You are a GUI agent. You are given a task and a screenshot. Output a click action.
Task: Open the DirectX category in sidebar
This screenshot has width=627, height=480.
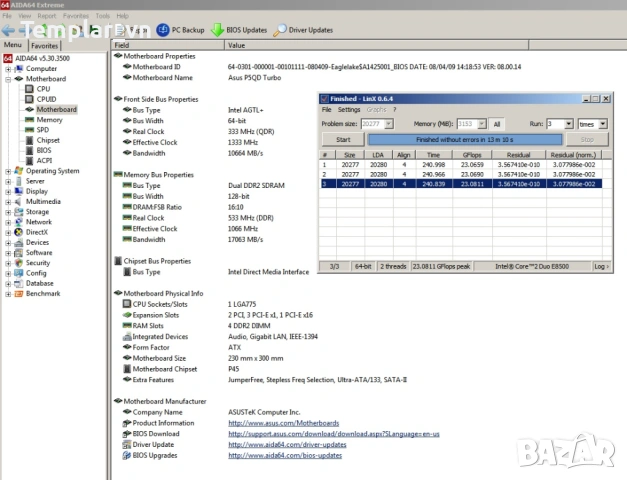[x=36, y=232]
